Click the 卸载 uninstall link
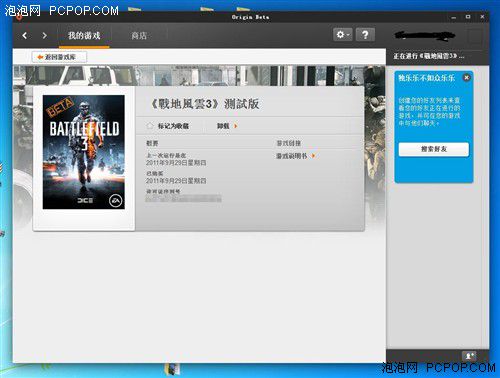Image resolution: width=500 pixels, height=378 pixels. 227,126
